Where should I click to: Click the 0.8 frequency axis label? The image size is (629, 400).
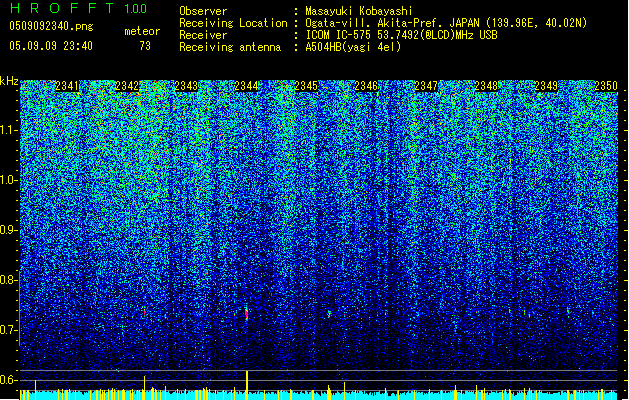point(8,280)
